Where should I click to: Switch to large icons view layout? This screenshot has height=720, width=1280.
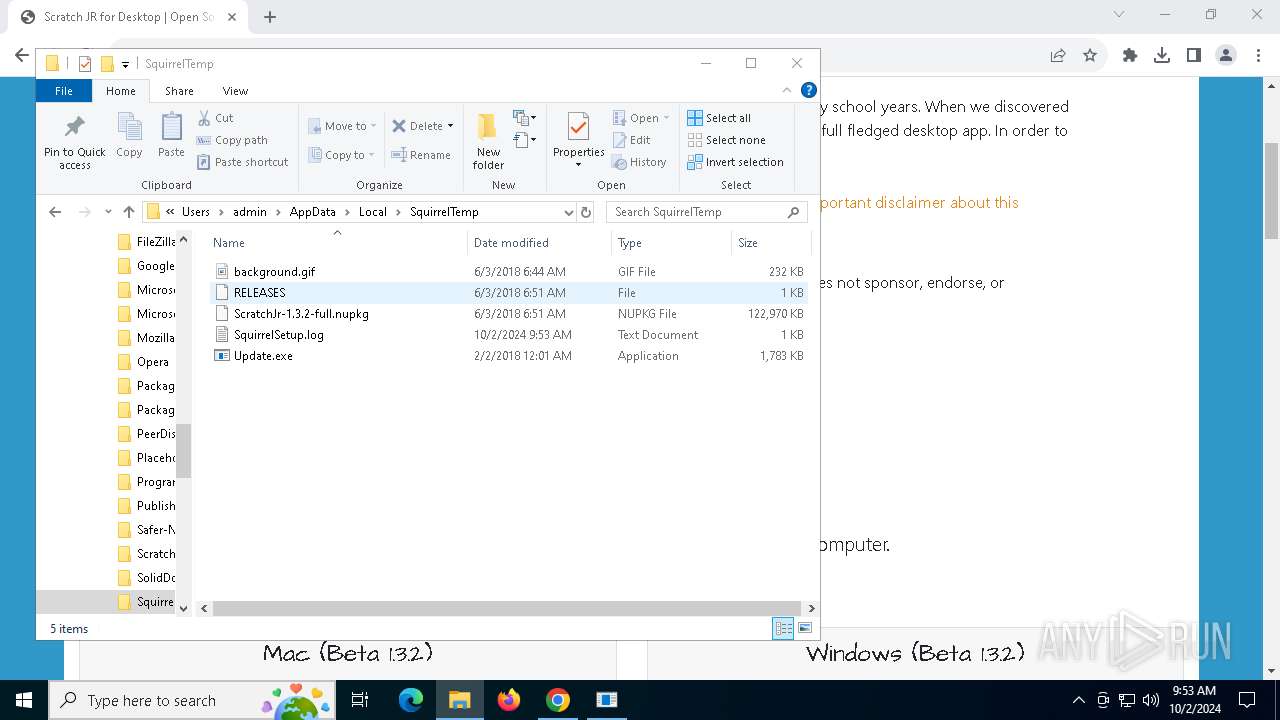click(x=805, y=628)
